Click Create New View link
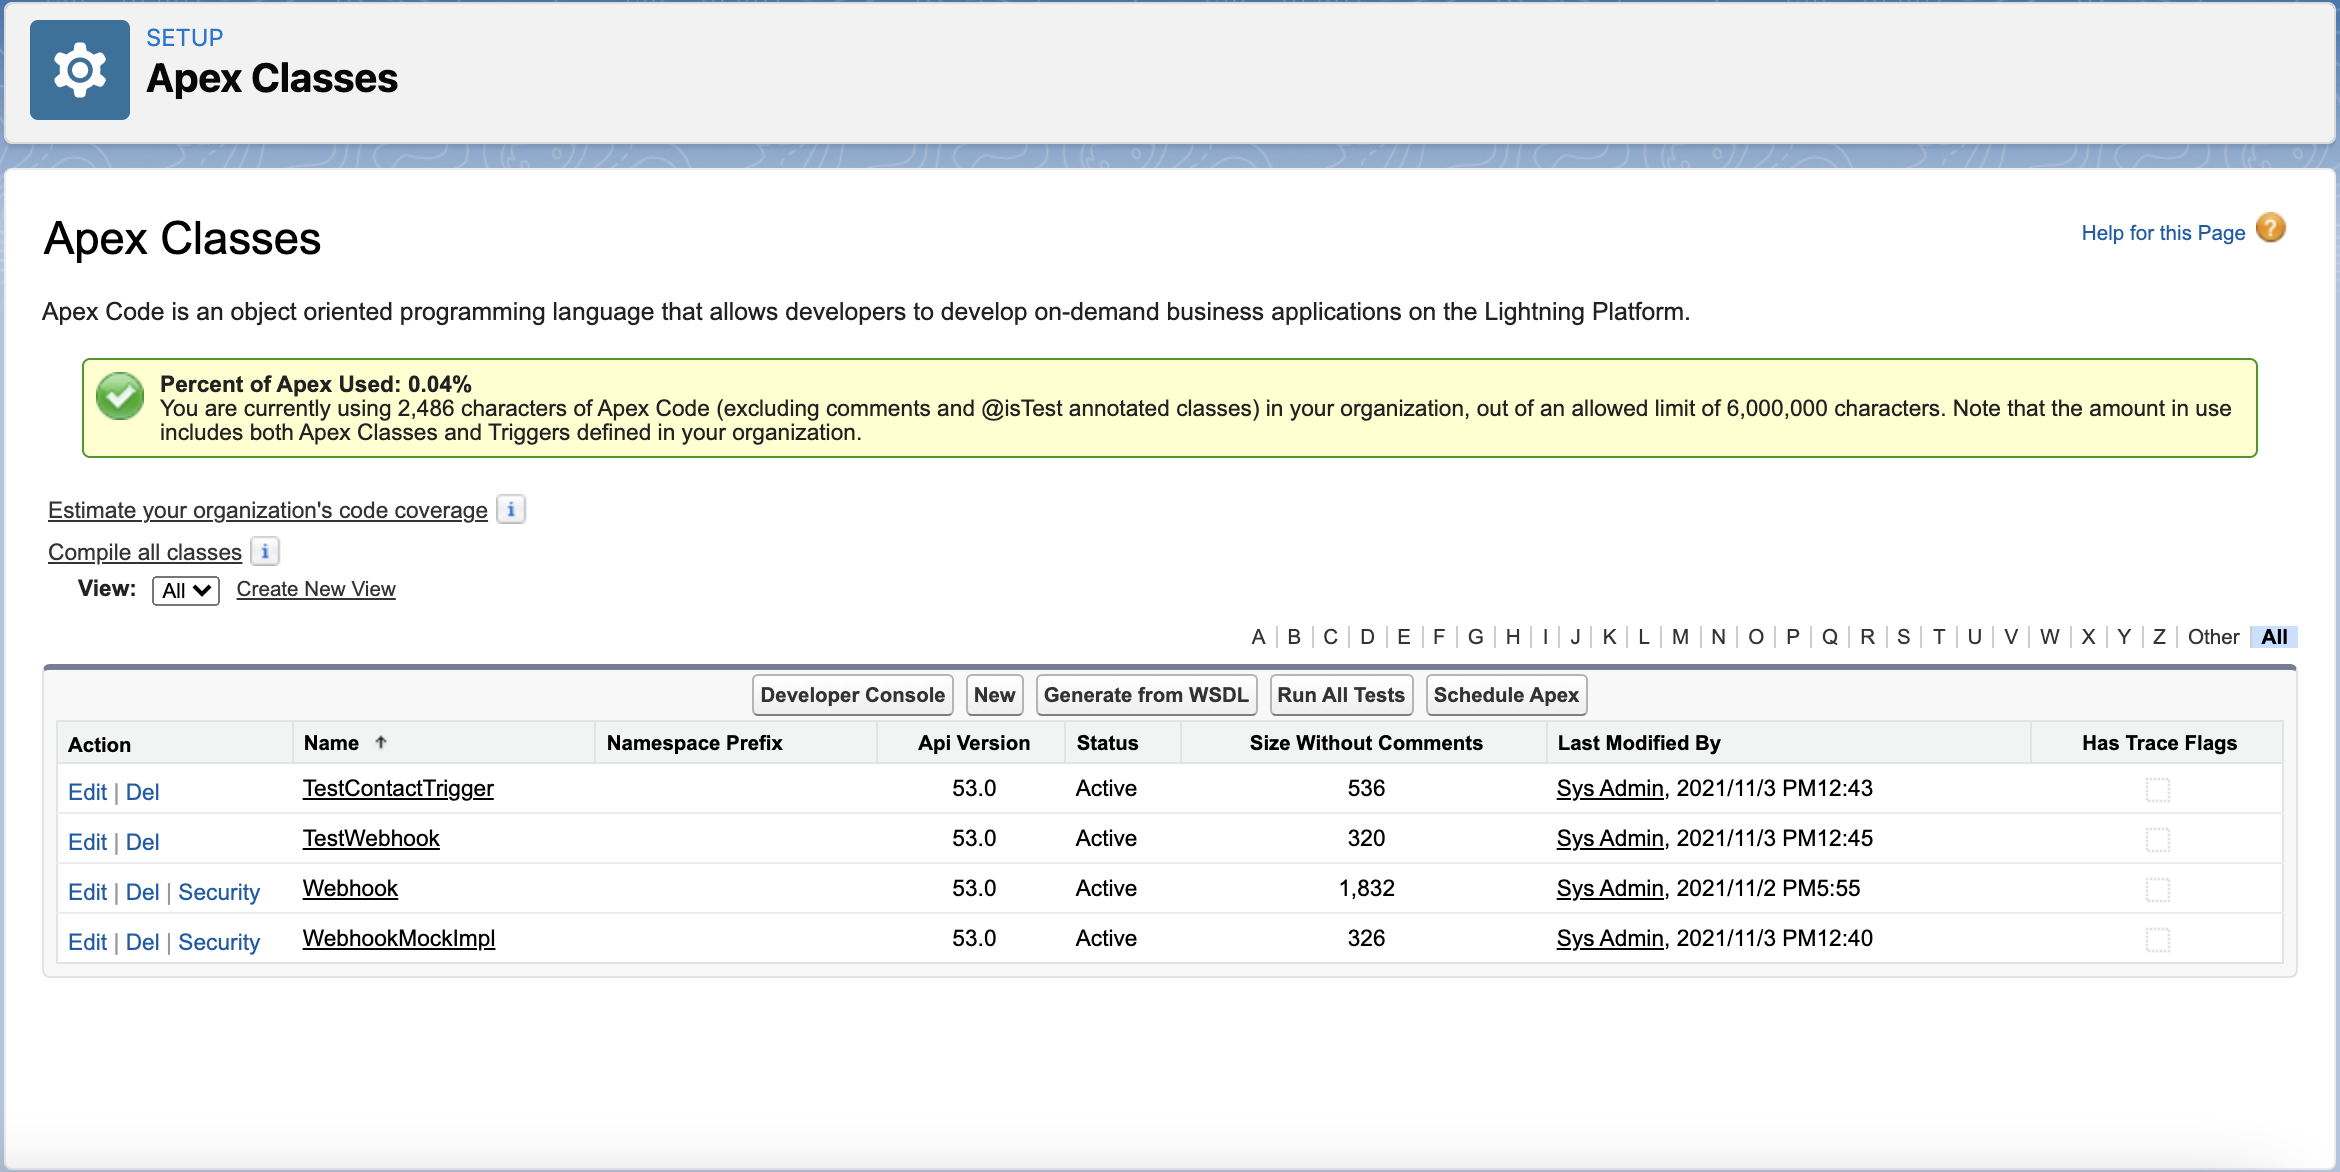This screenshot has height=1172, width=2340. (316, 589)
